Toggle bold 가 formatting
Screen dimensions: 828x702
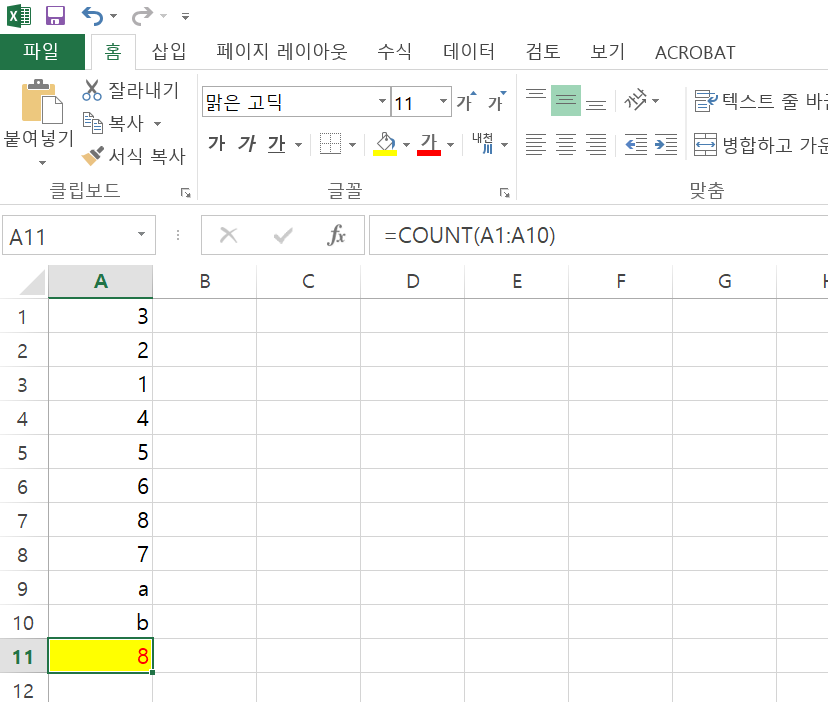coord(217,144)
